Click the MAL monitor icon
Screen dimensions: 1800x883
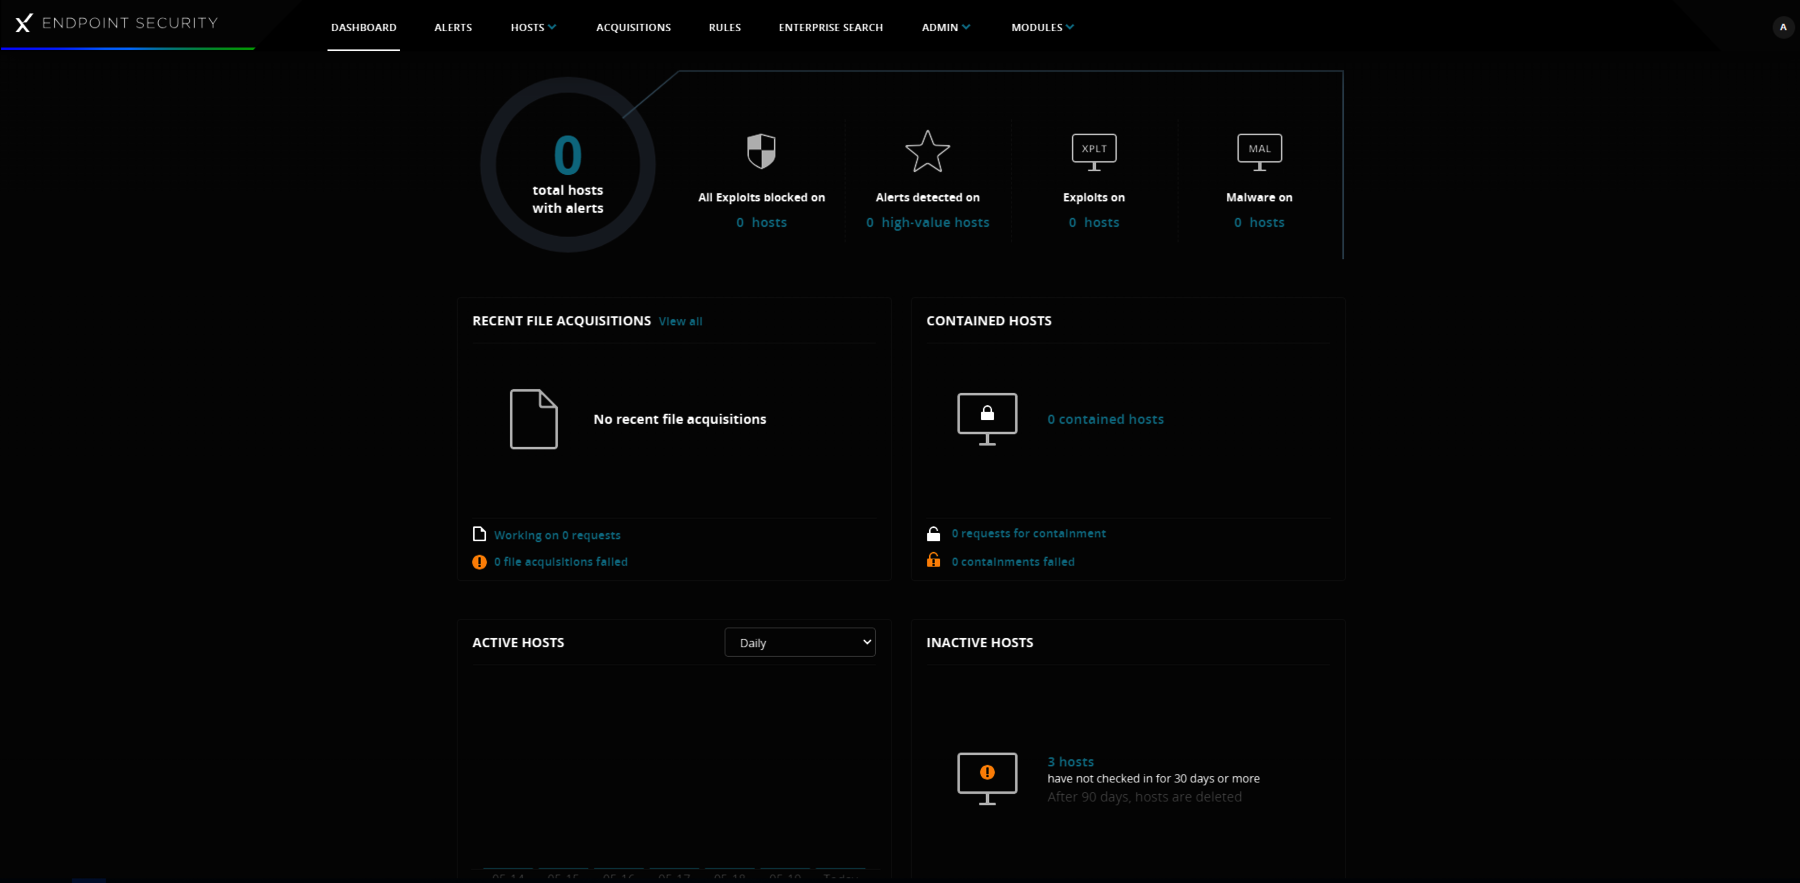click(x=1259, y=152)
